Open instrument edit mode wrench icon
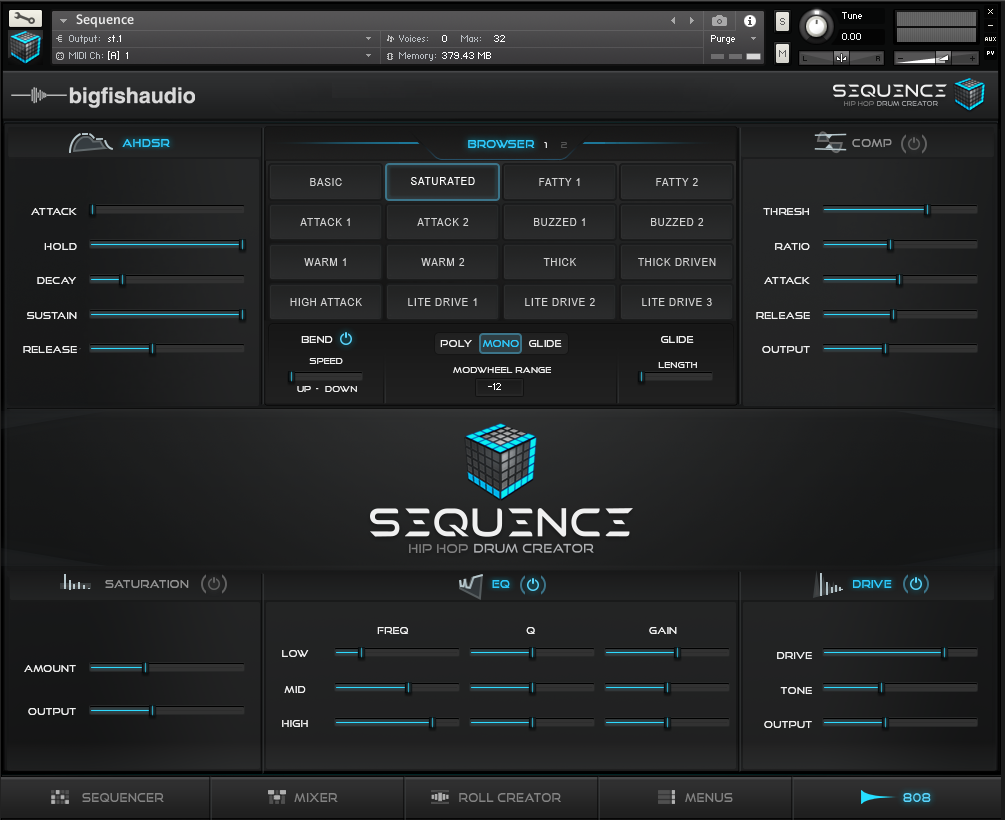This screenshot has height=820, width=1005. click(x=25, y=18)
